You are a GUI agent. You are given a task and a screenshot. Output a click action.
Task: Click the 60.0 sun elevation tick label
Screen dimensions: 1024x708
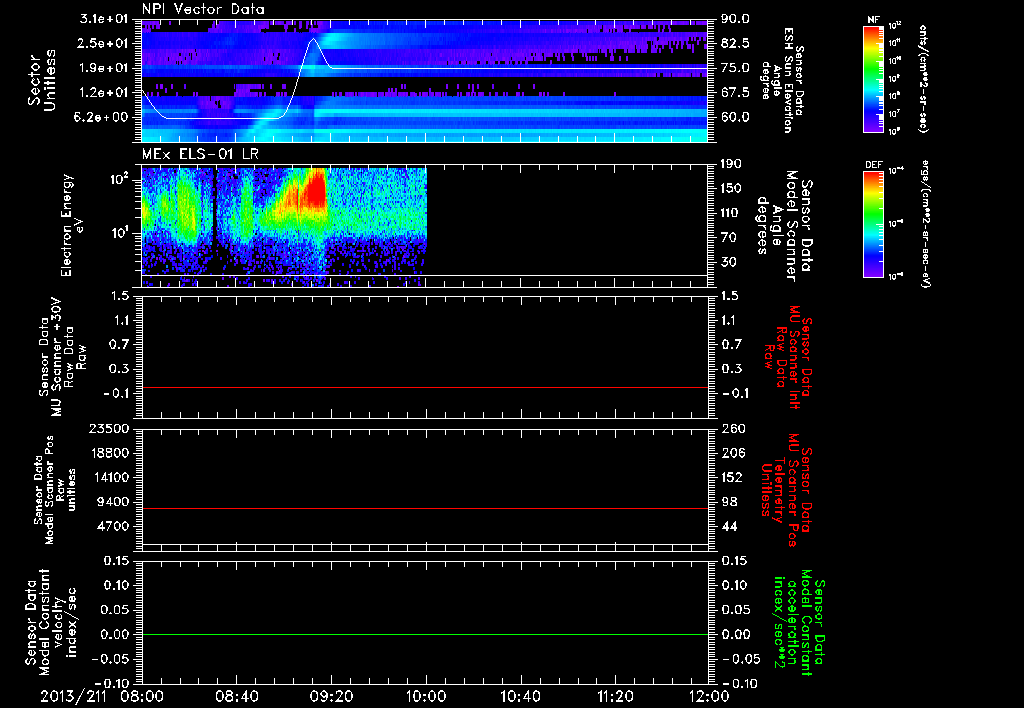point(735,117)
